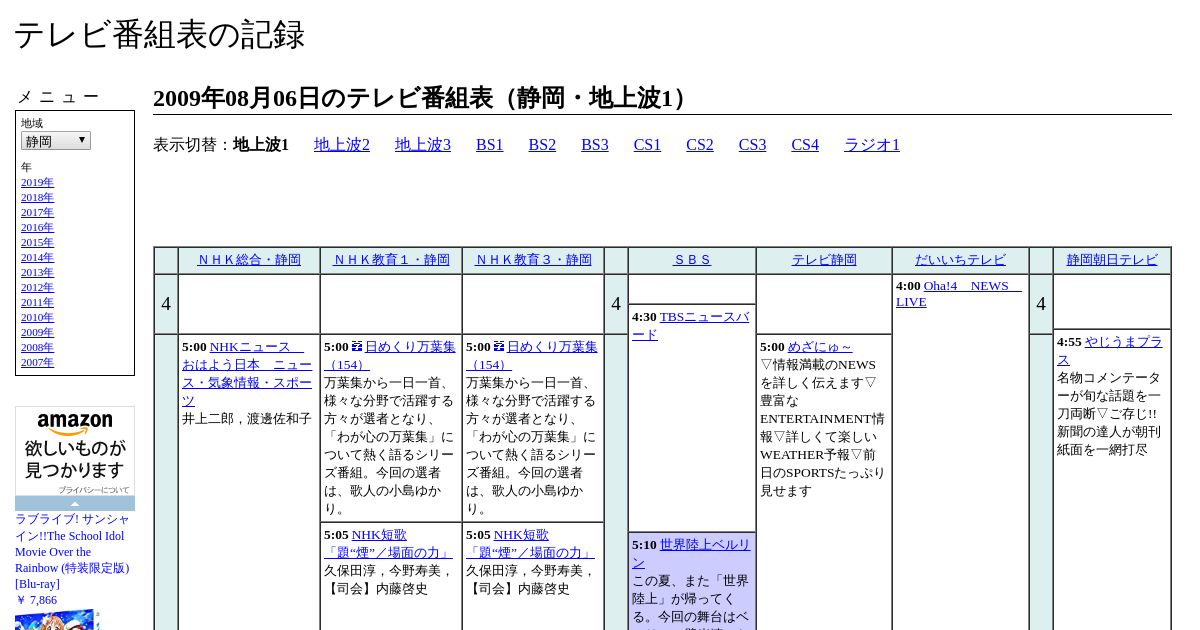Viewport: 1200px width, 630px height.
Task: Click the caption icon before 日めくり万葉集 in ＮＨＫ教育３
Action: point(499,346)
